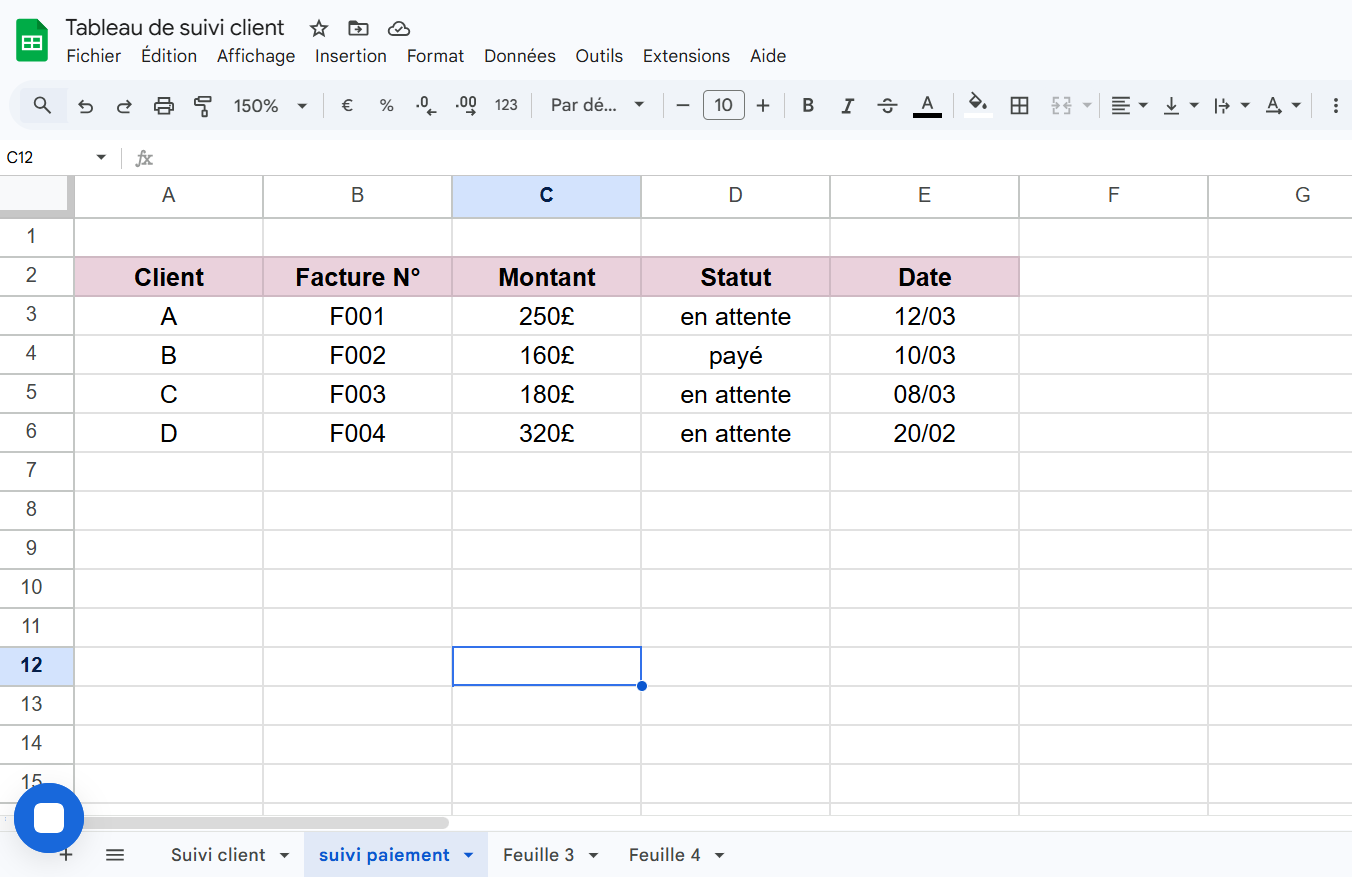This screenshot has width=1352, height=877.
Task: Select the paint format roller tool
Action: [x=203, y=106]
